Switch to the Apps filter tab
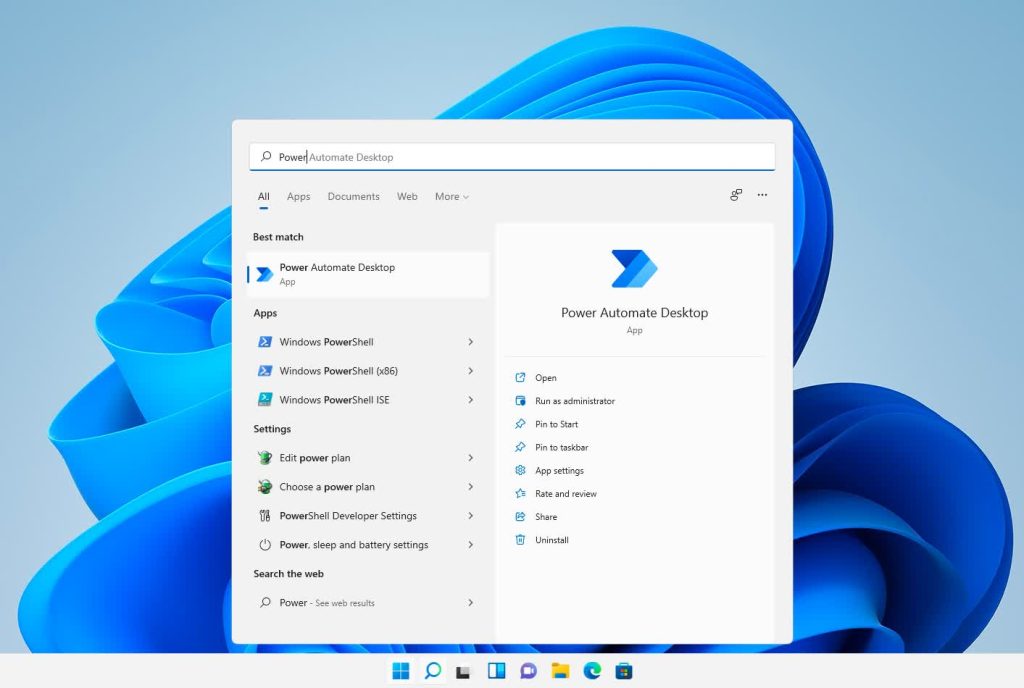The height and width of the screenshot is (688, 1024). pyautogui.click(x=298, y=197)
